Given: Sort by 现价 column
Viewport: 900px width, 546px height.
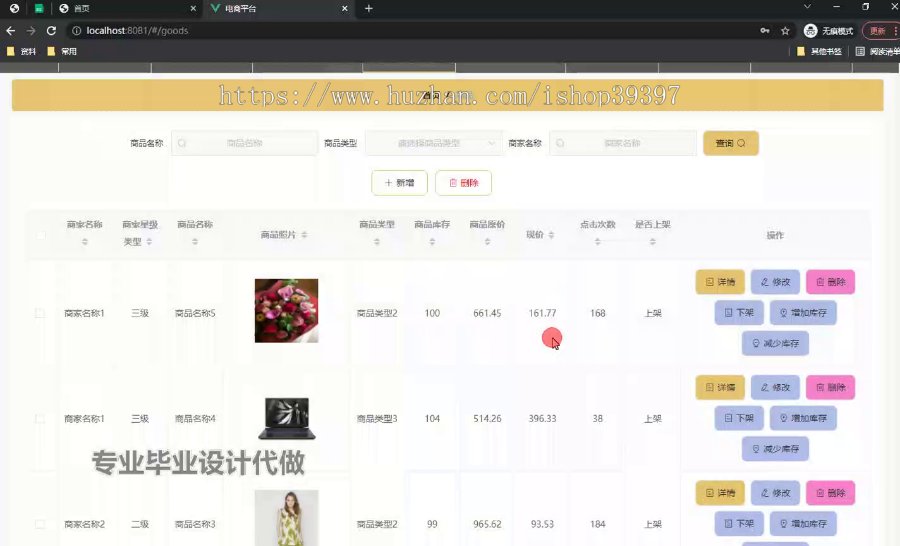Looking at the screenshot, I should tap(551, 234).
